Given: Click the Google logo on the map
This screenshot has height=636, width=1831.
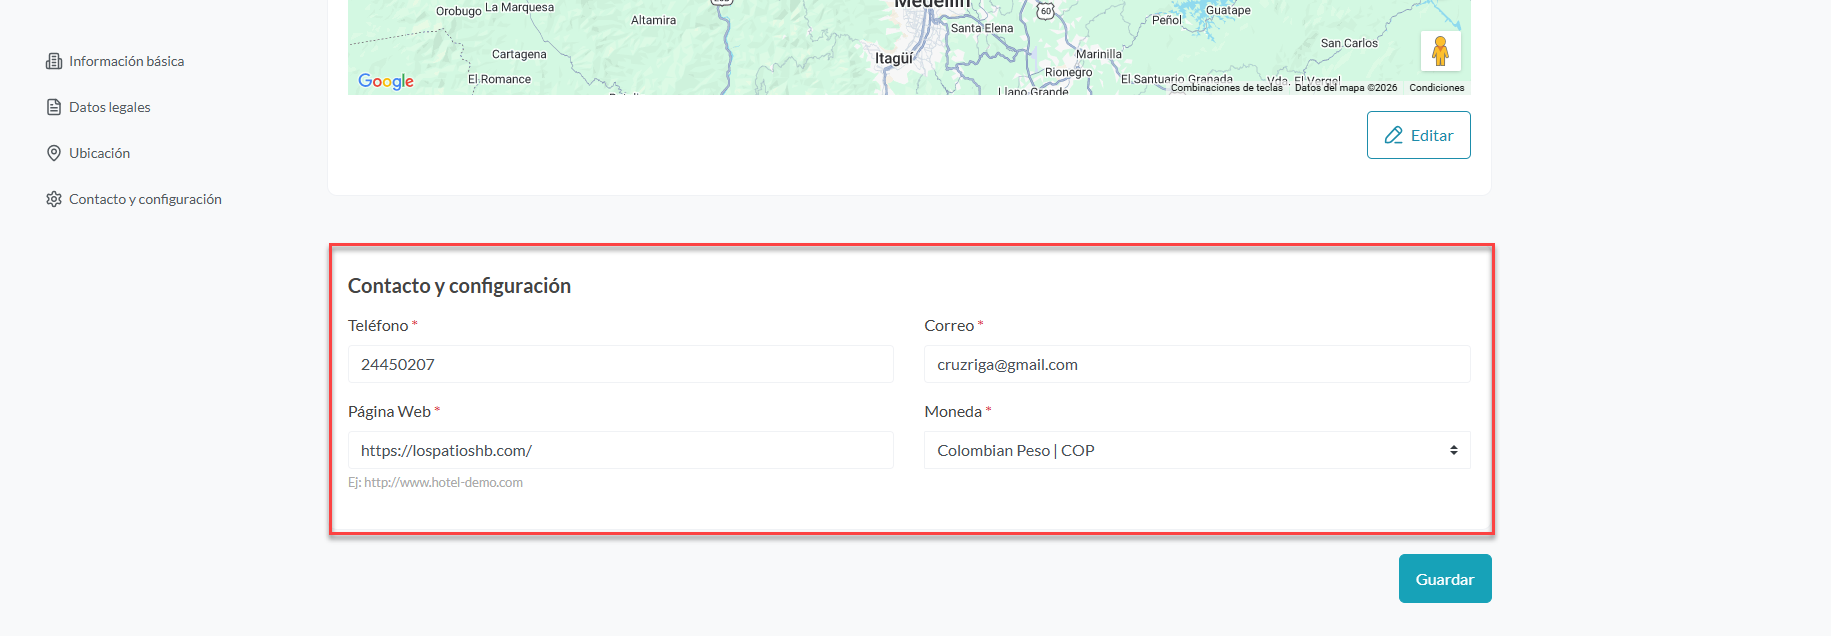Looking at the screenshot, I should pos(386,82).
